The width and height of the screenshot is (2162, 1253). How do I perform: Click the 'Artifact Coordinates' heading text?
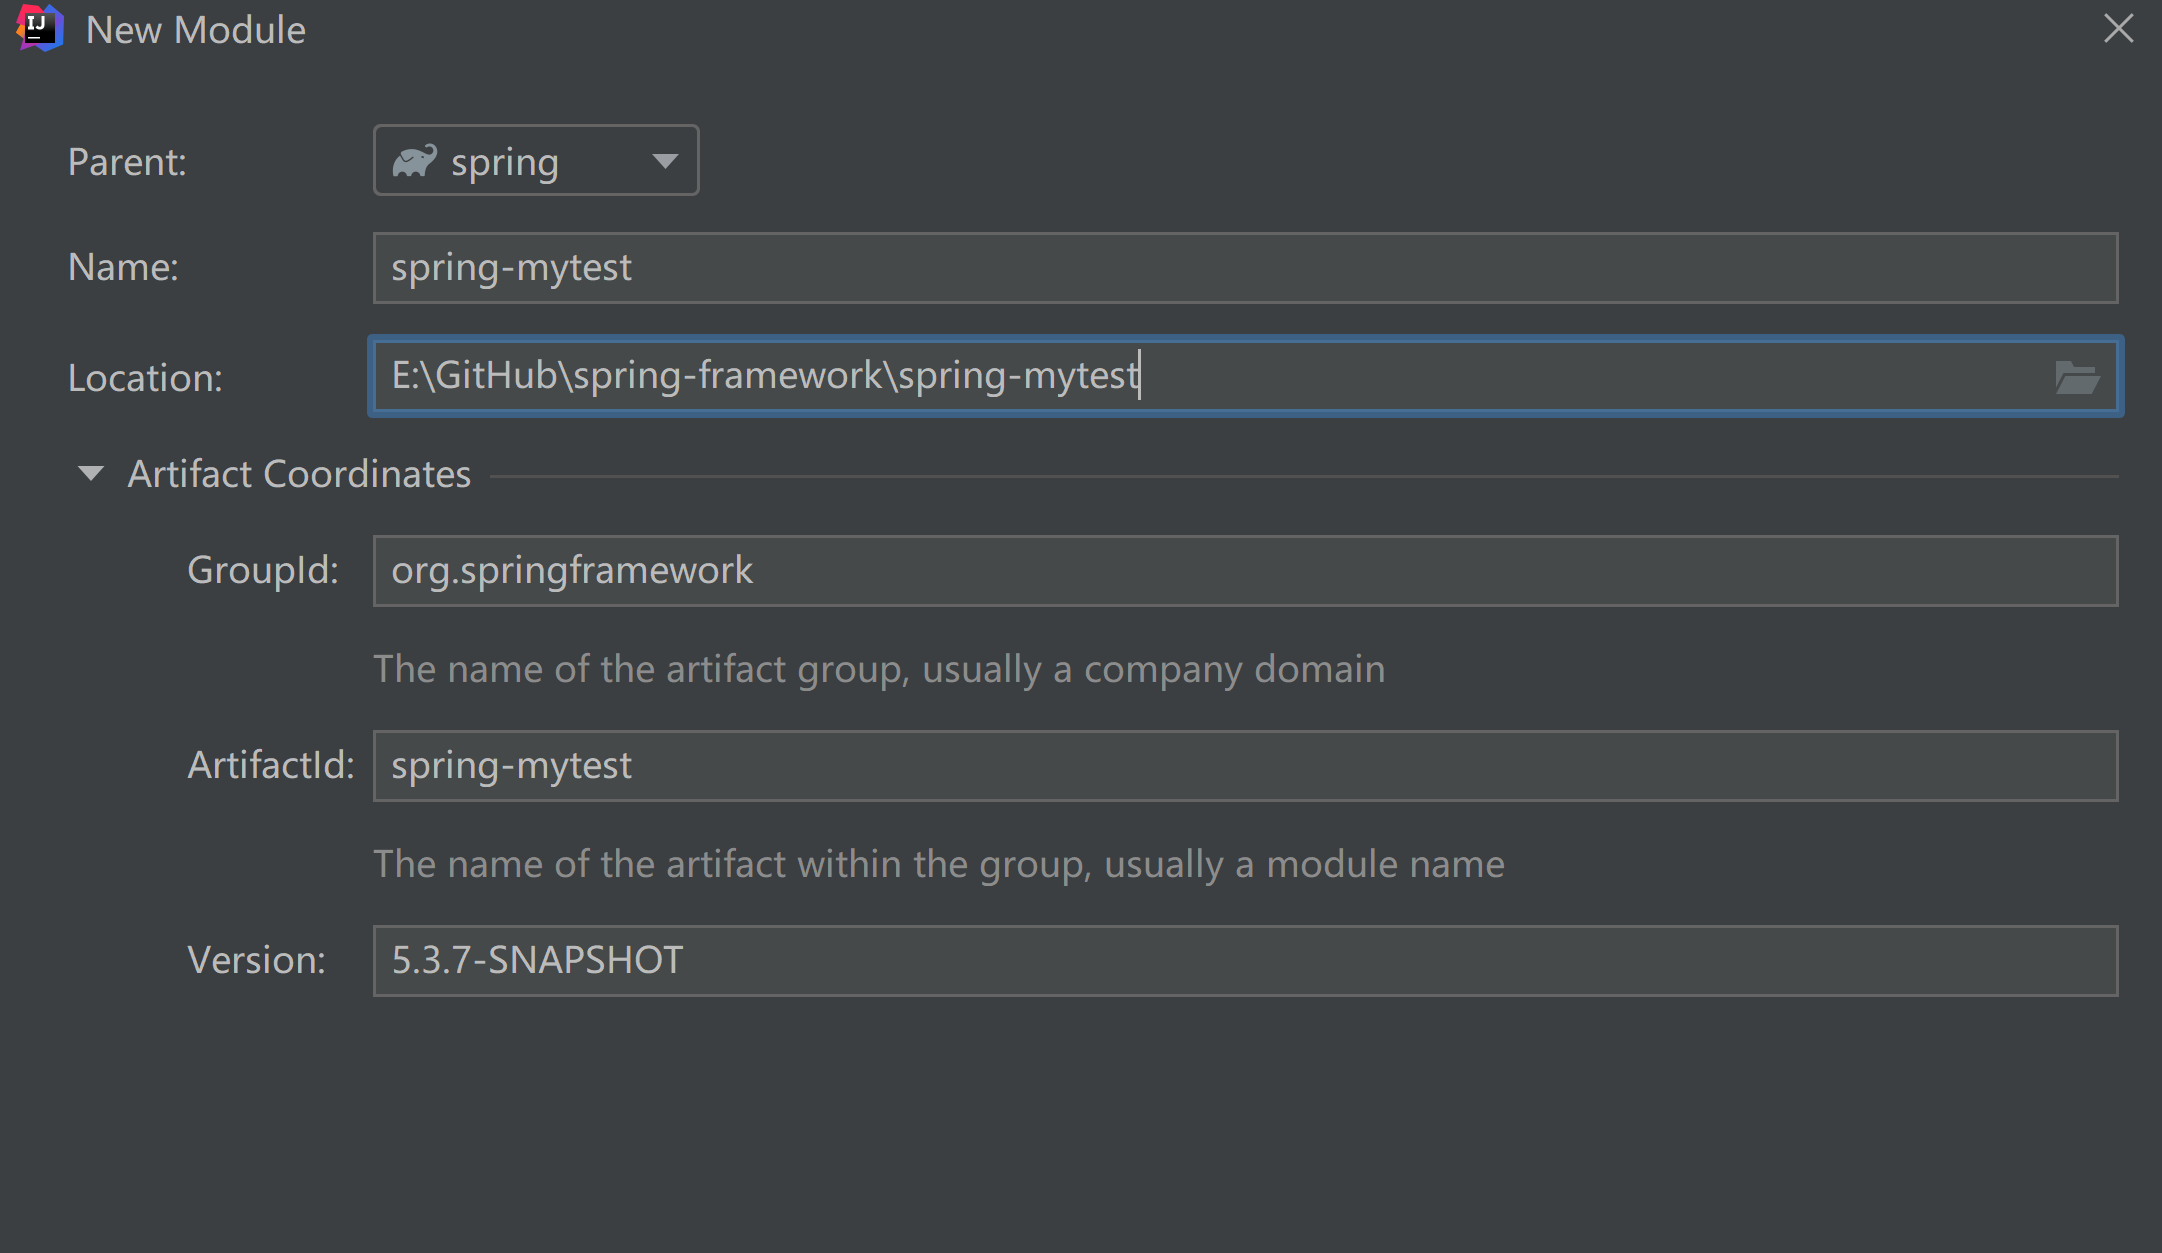pos(299,474)
